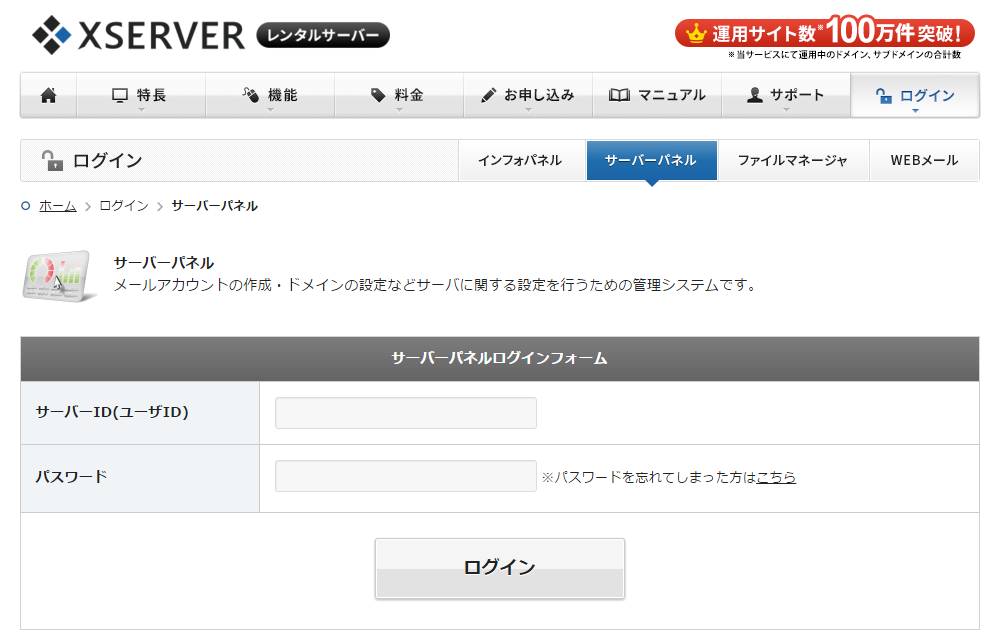
Task: Open the ファイルマネージャ tab
Action: (792, 161)
